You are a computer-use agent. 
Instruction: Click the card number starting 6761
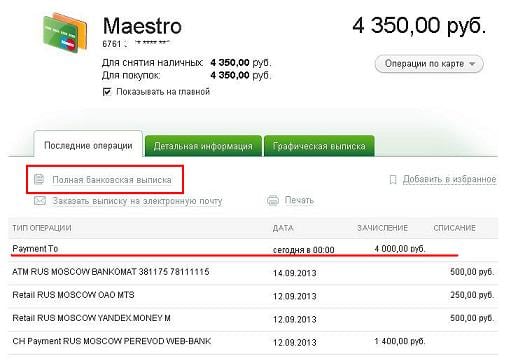pyautogui.click(x=136, y=44)
